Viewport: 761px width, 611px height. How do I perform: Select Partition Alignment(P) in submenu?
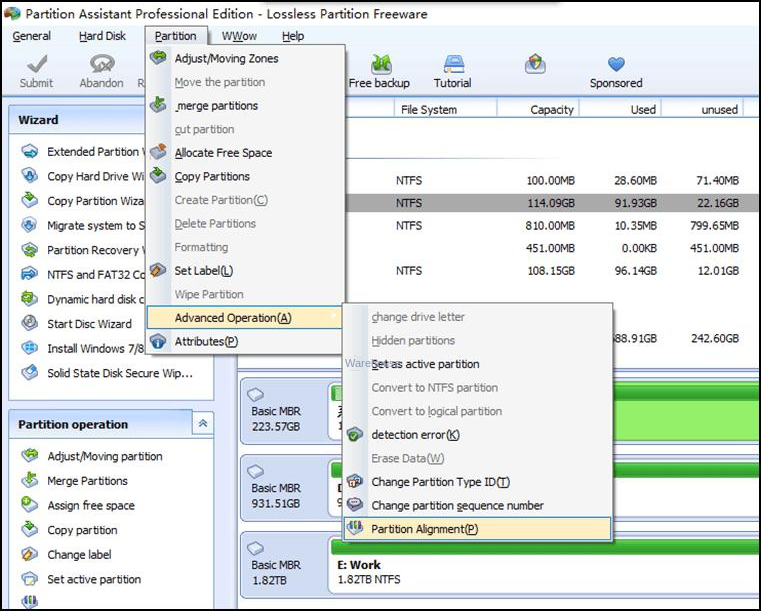click(x=424, y=529)
